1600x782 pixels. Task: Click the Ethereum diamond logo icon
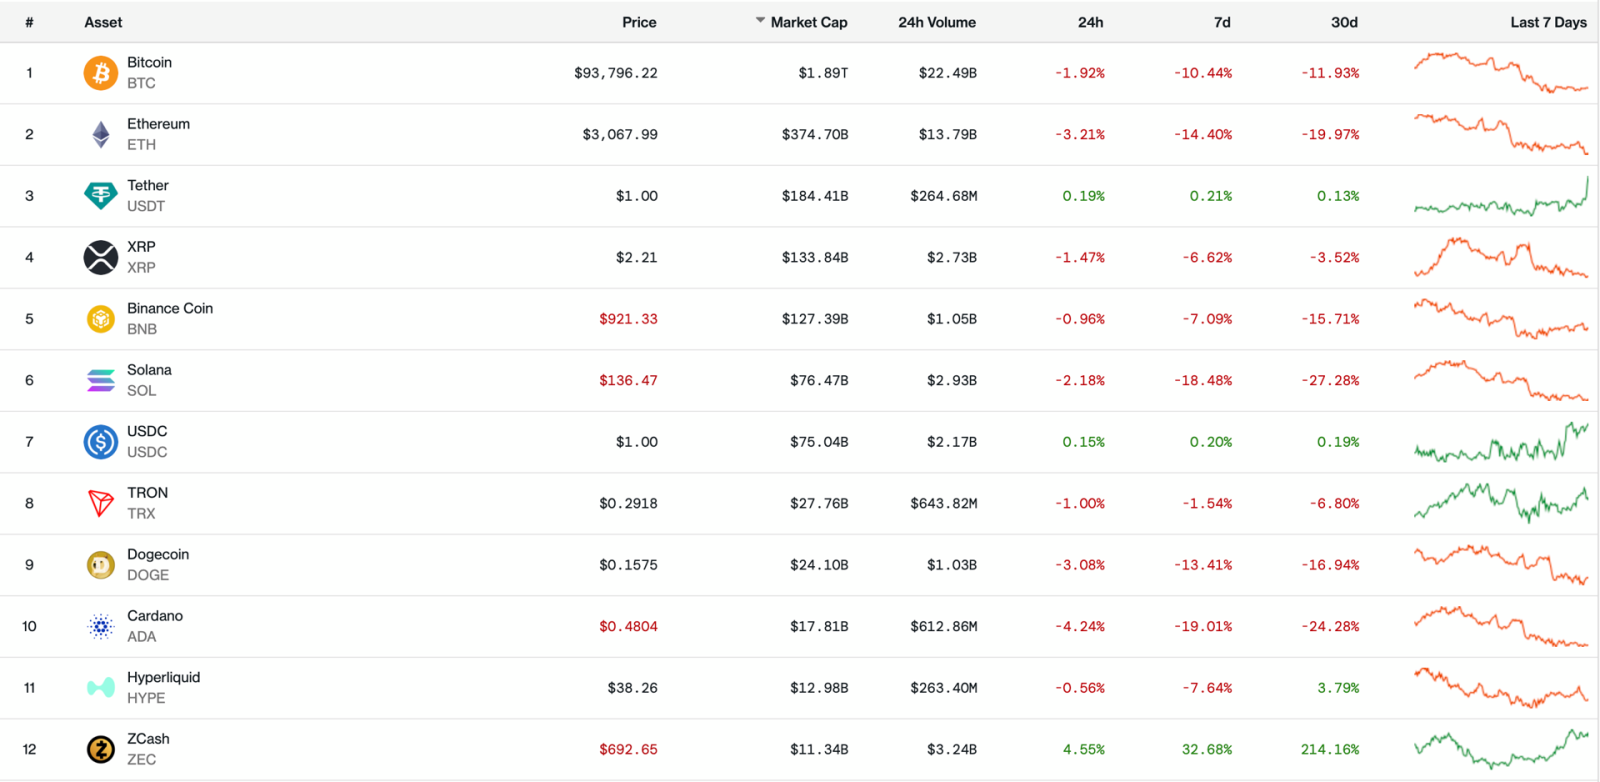coord(100,134)
